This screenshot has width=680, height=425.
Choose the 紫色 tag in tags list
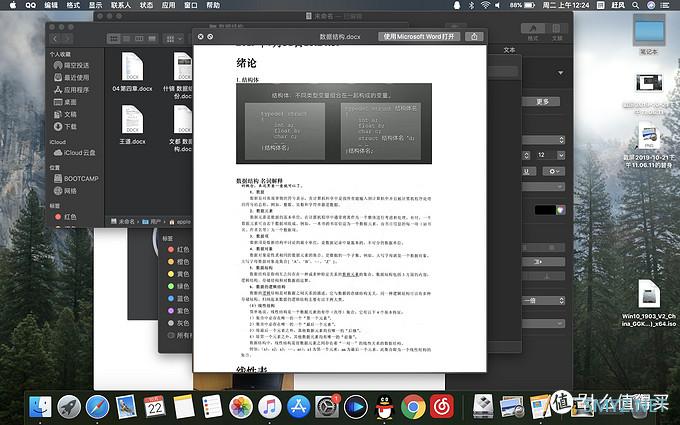coord(179,311)
